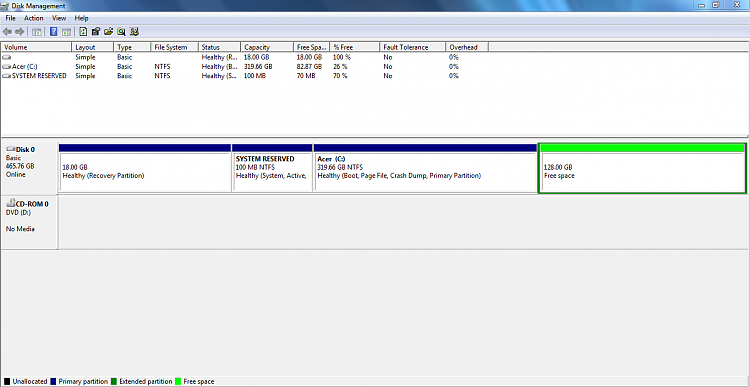Click the black Unallocated legend swatch
This screenshot has width=750, height=387.
point(6,382)
